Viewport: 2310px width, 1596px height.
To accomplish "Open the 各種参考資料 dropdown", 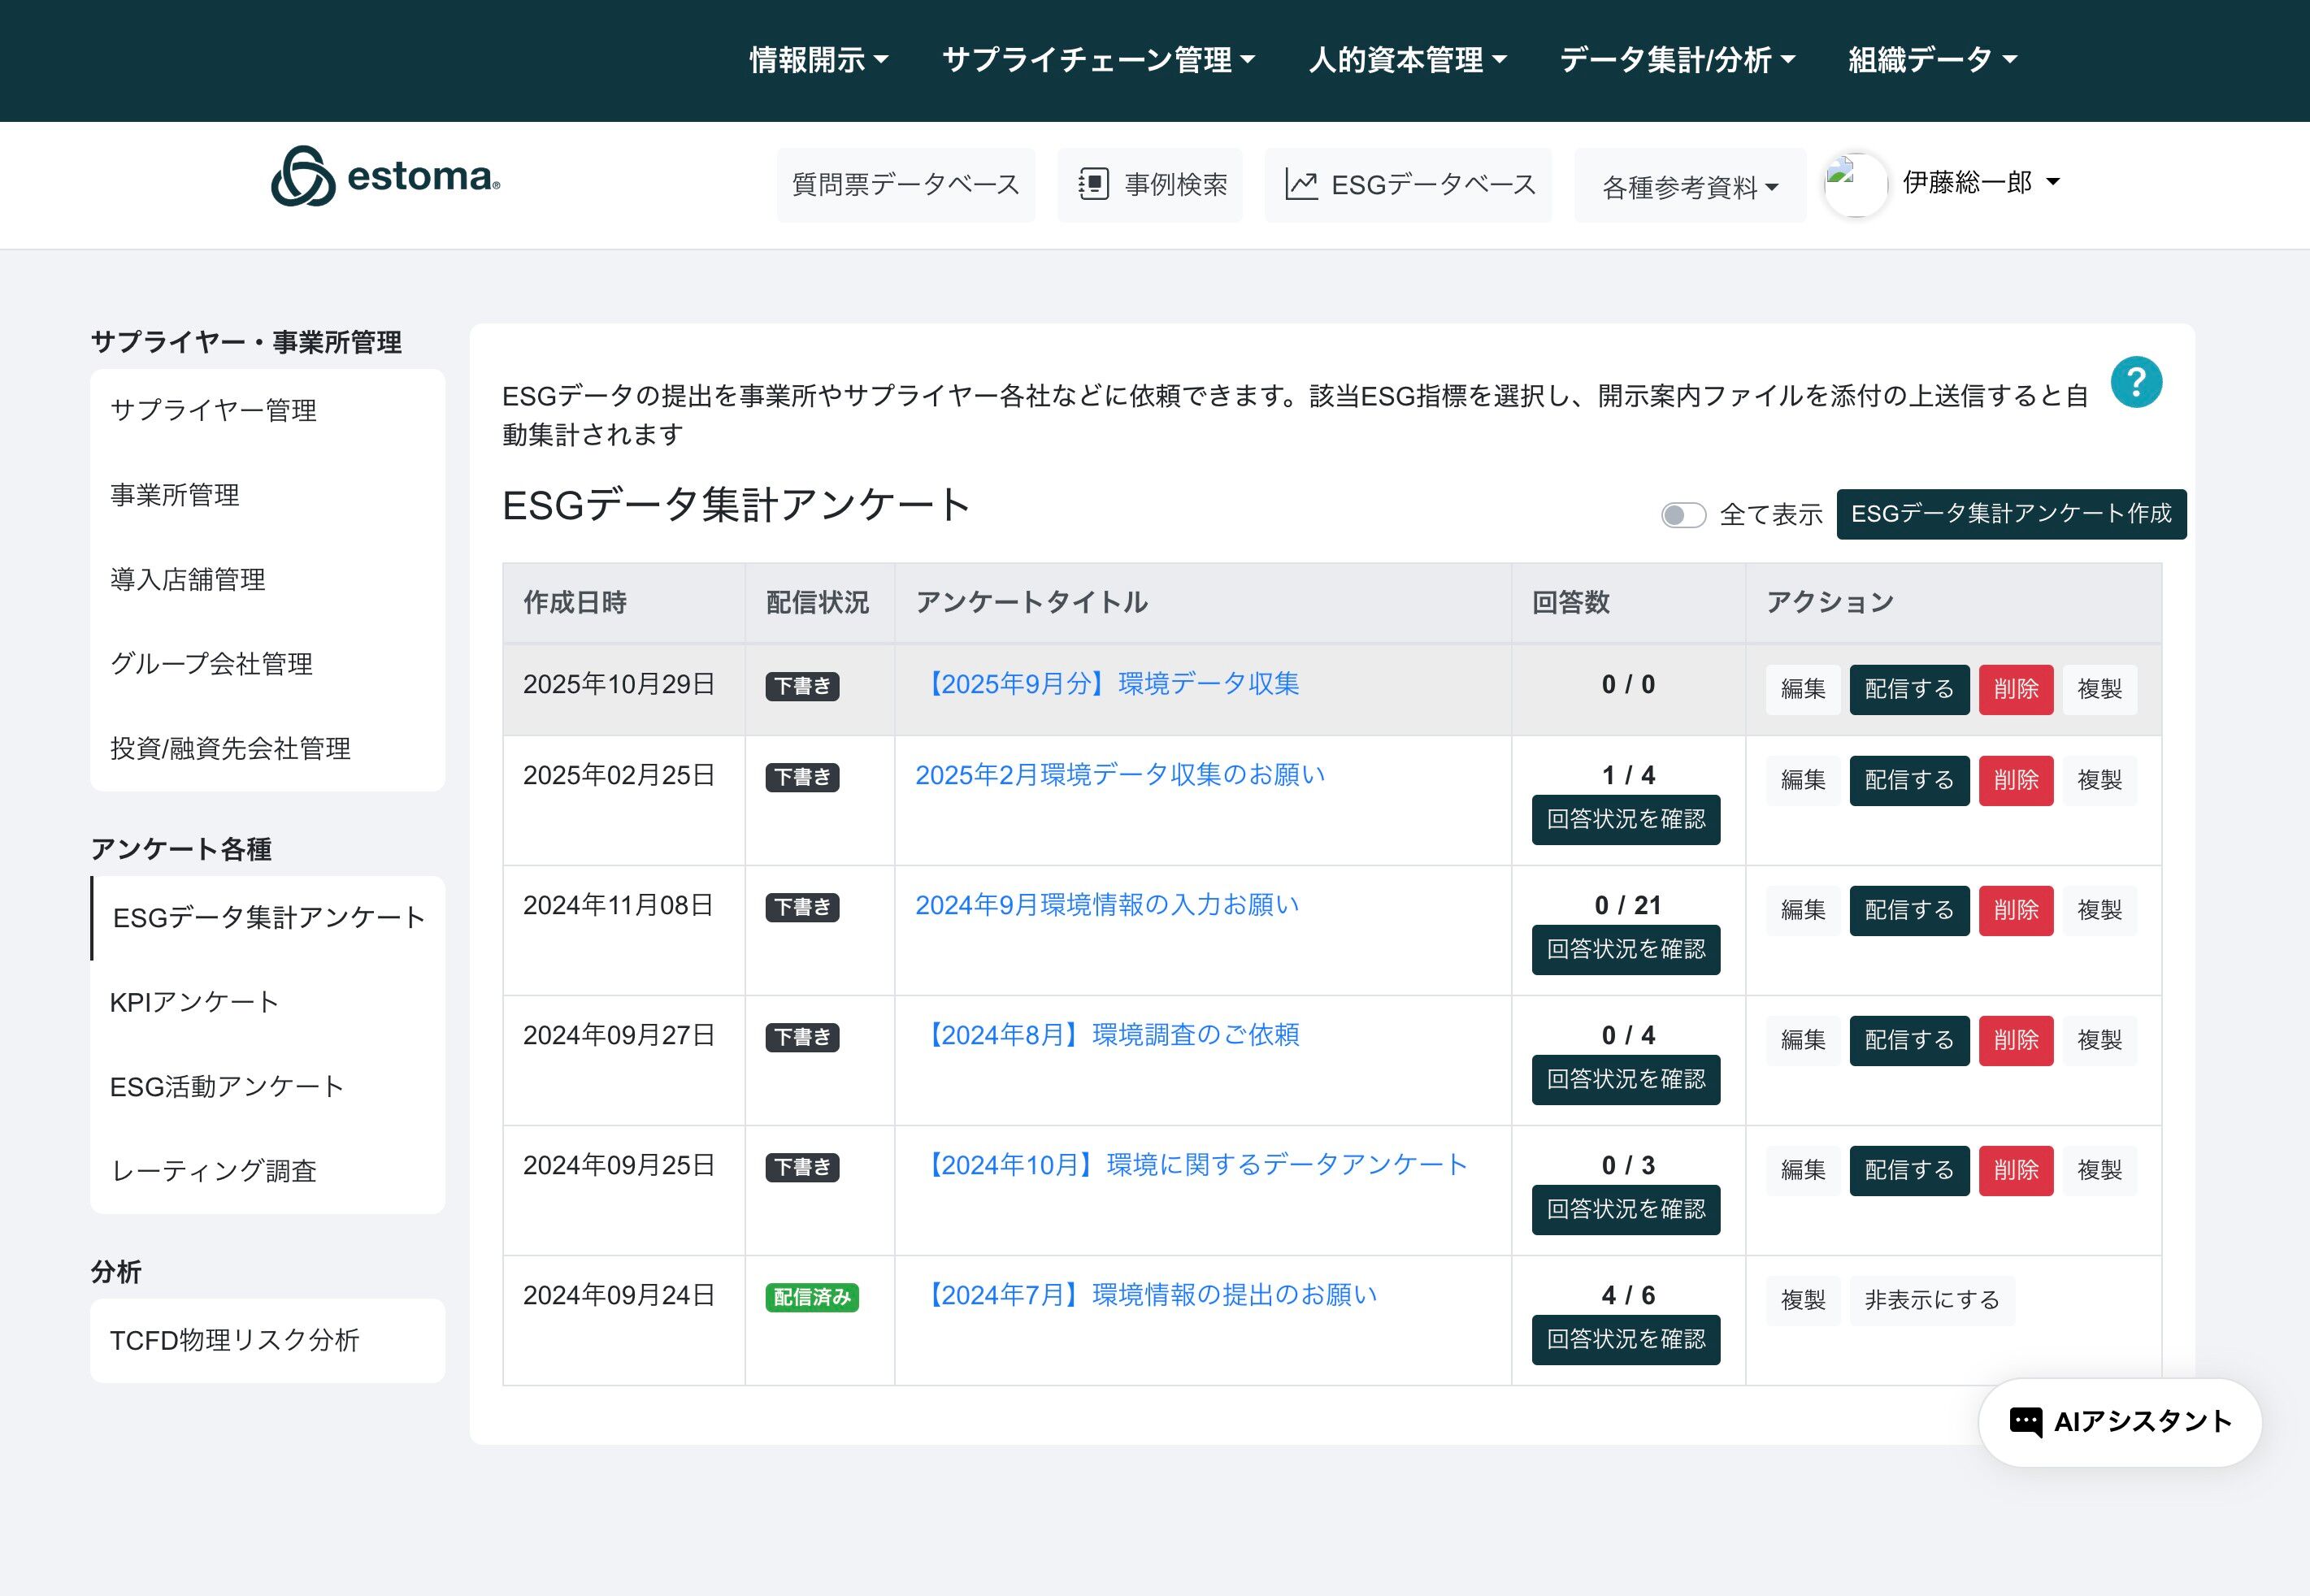I will pos(1690,186).
